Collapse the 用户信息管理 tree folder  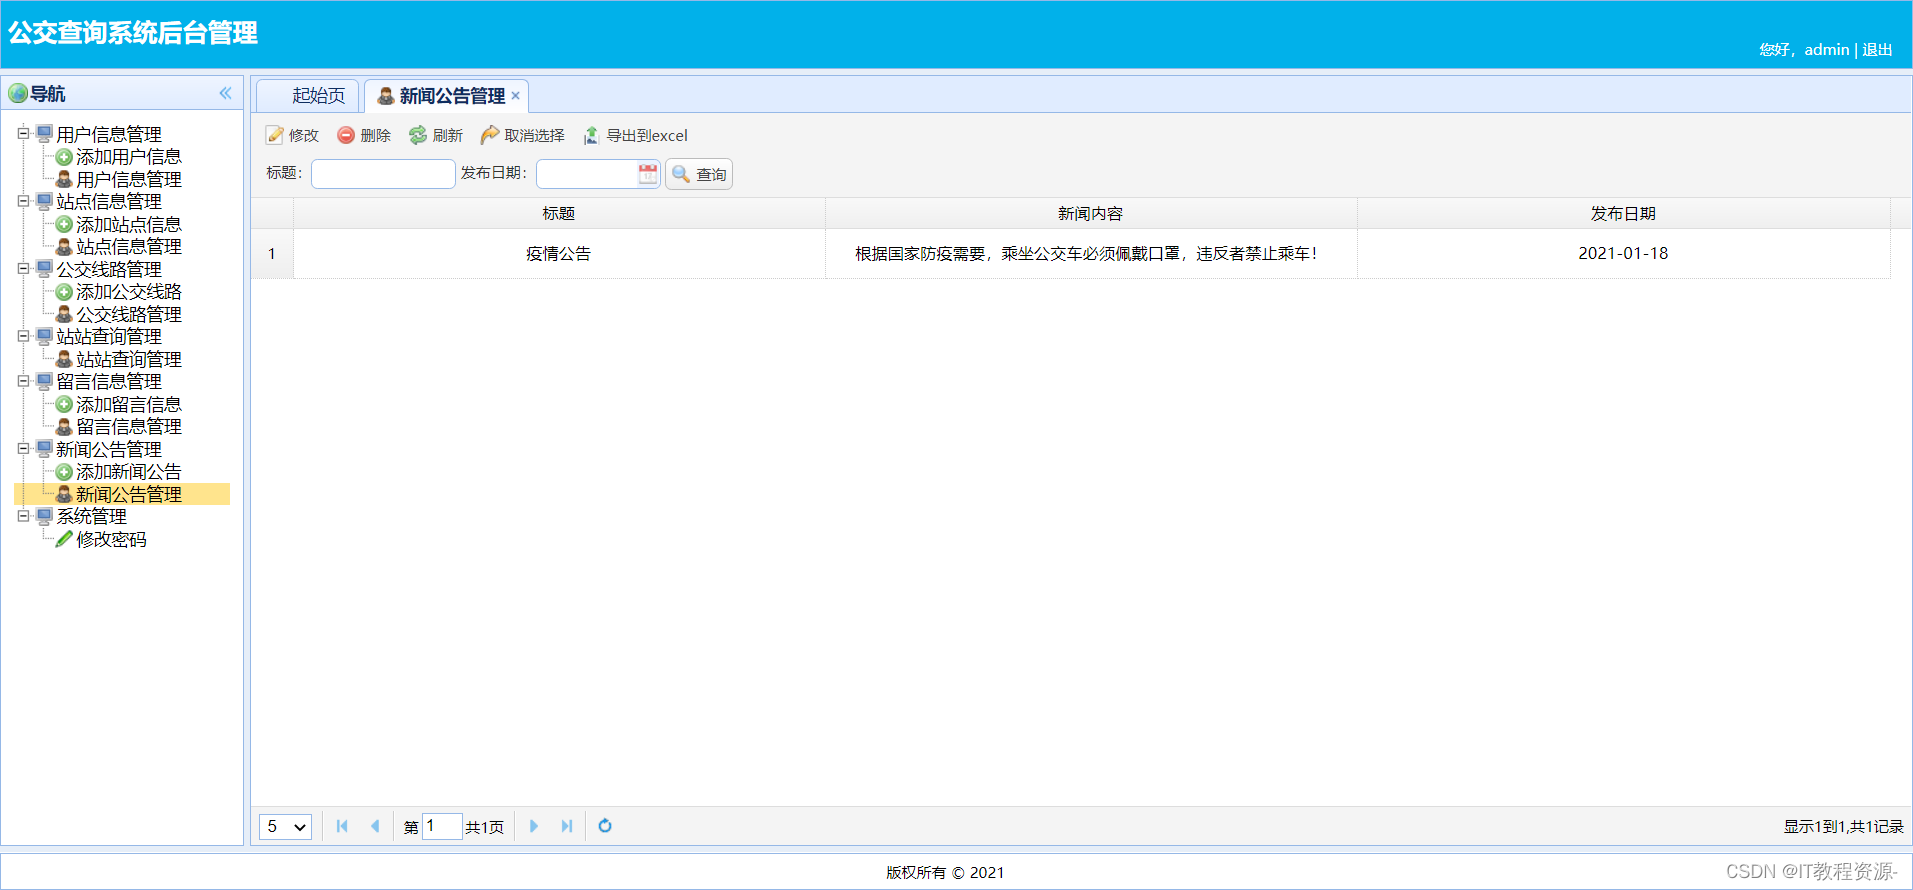tap(23, 133)
